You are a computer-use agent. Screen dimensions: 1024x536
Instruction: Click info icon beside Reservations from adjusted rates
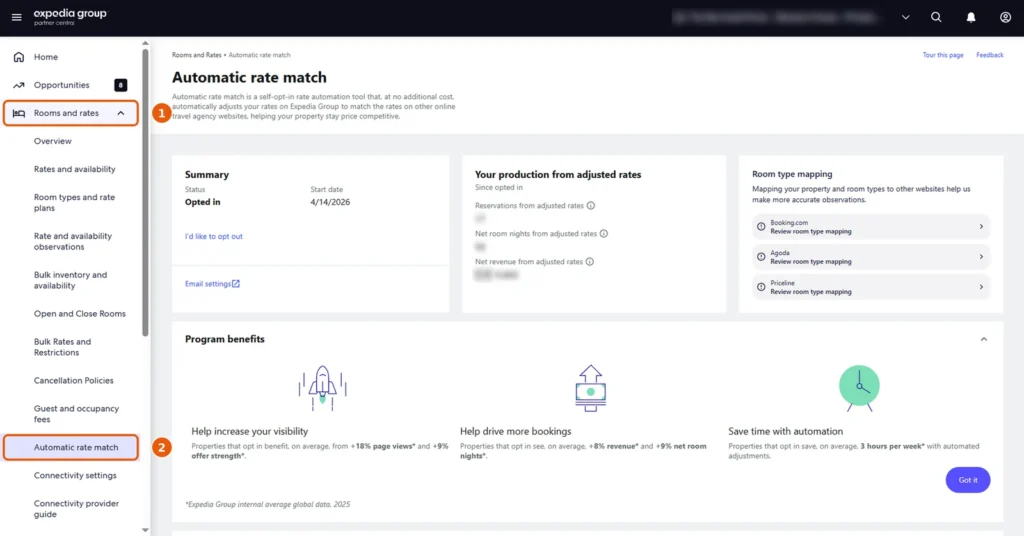(x=590, y=206)
